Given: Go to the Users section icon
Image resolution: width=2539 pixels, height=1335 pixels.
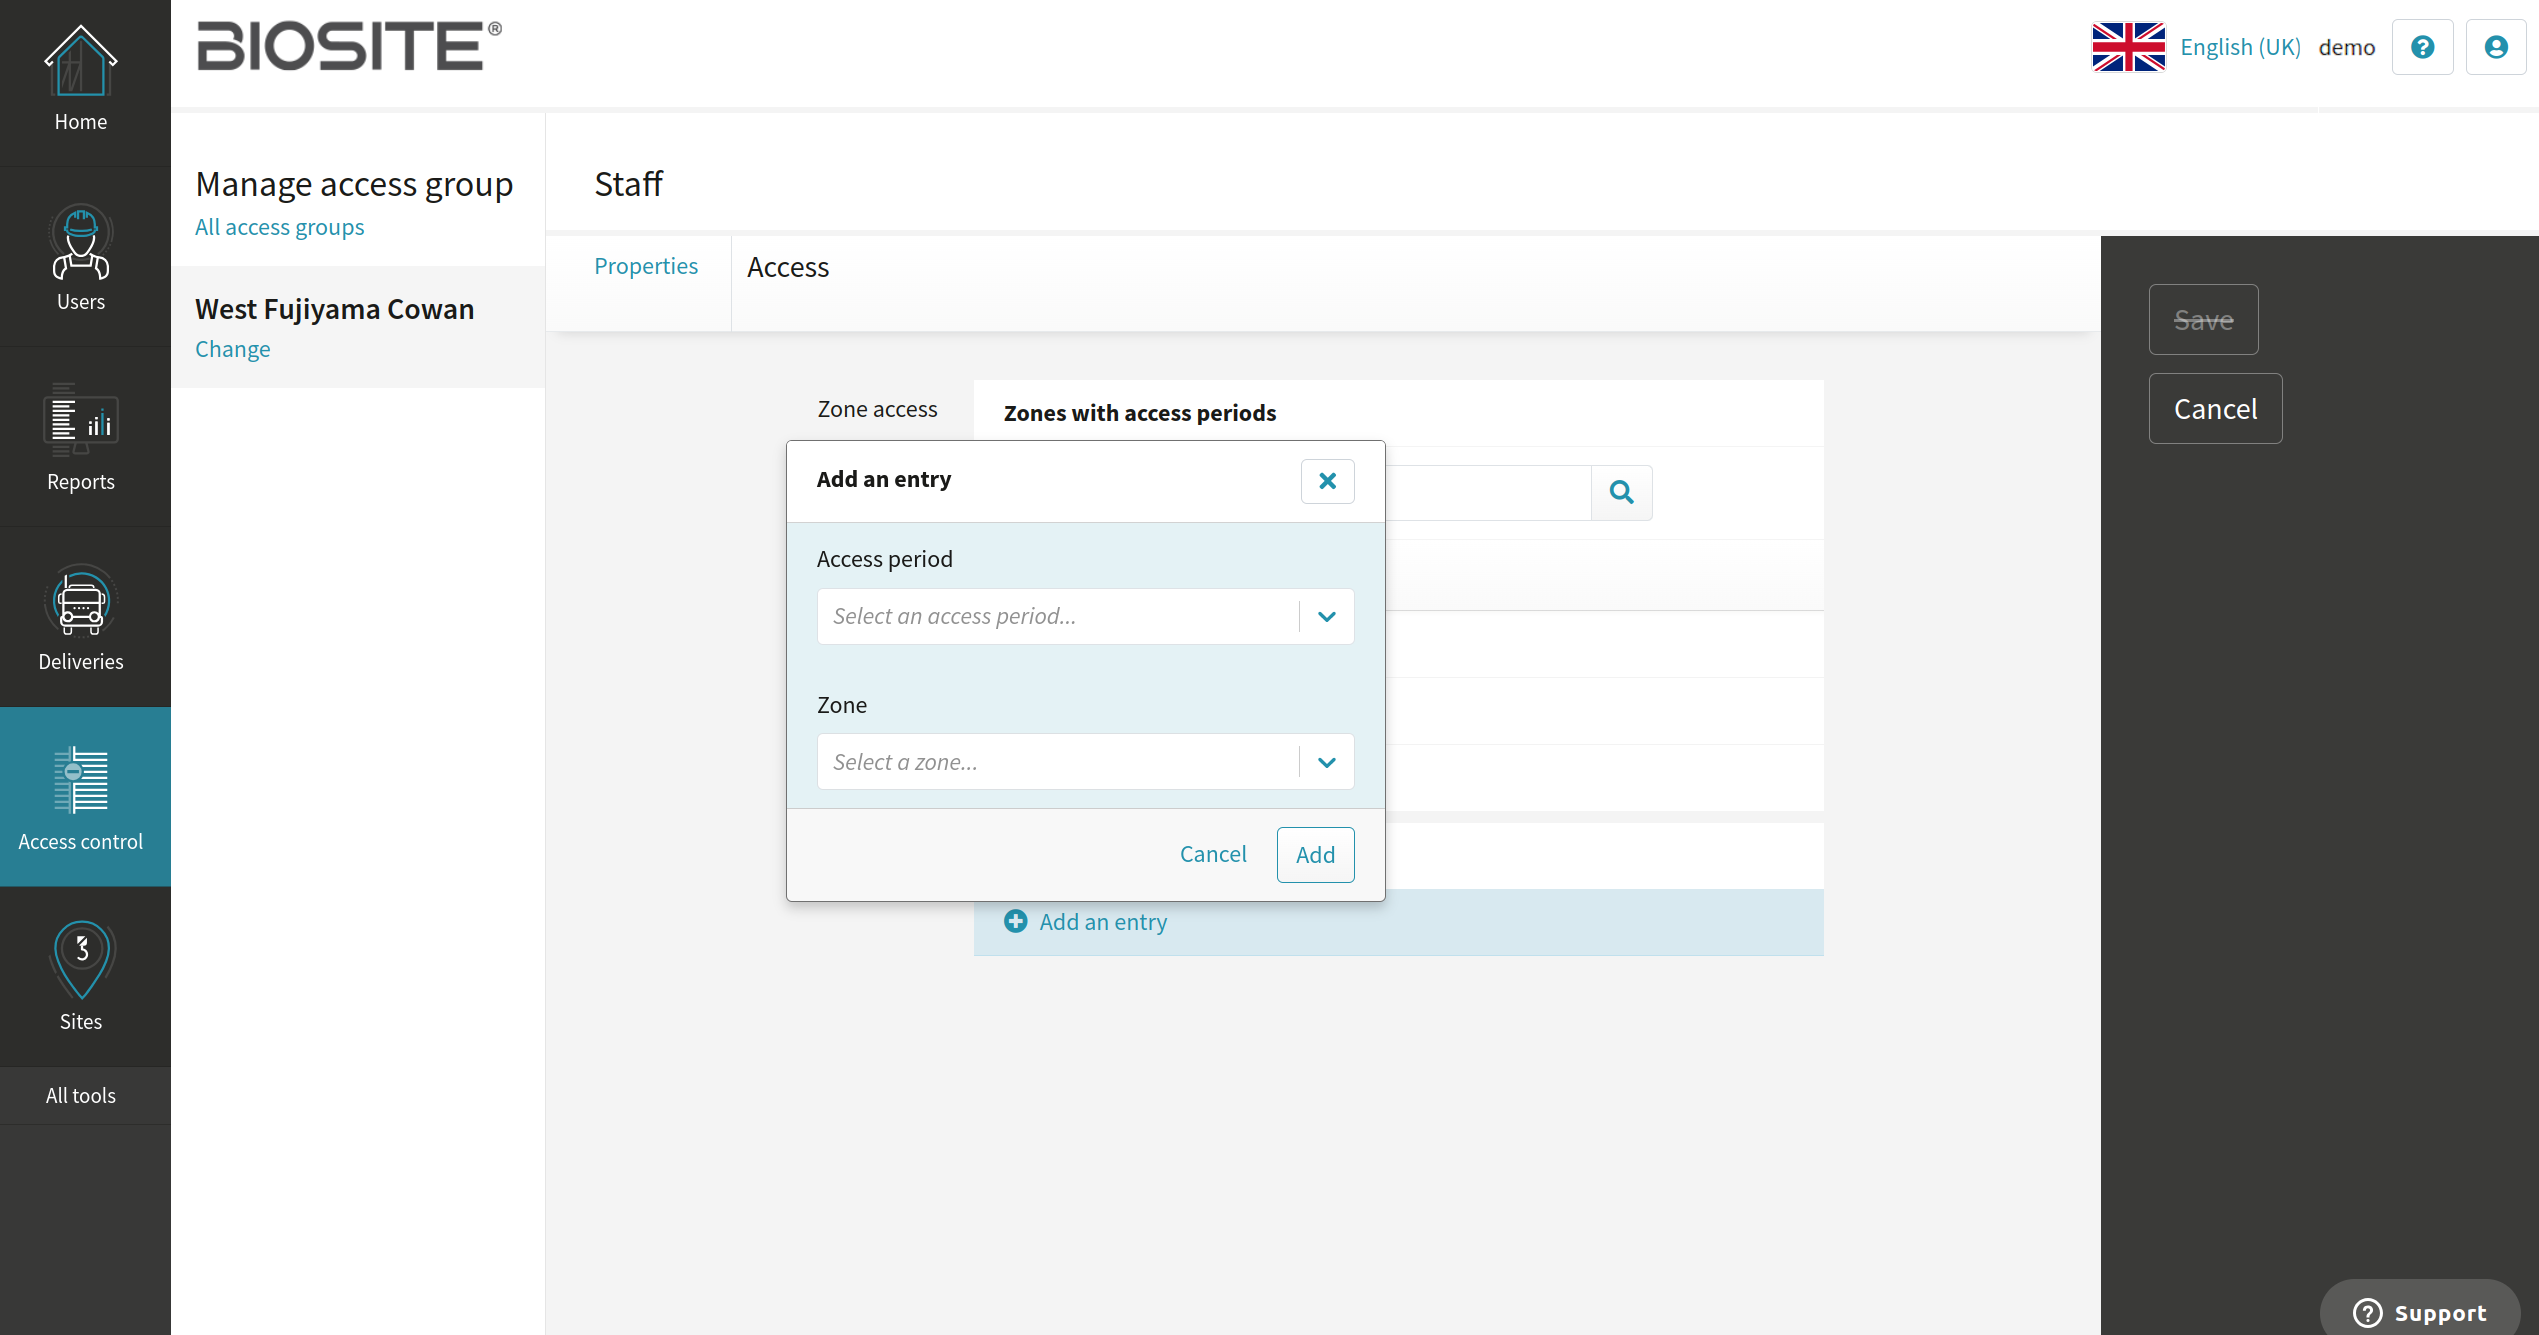Looking at the screenshot, I should coord(80,243).
